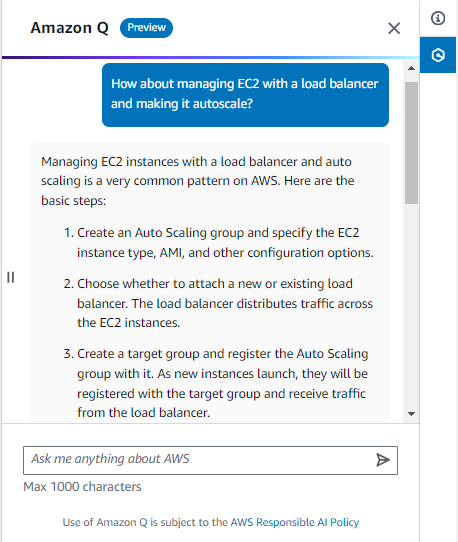Image resolution: width=458 pixels, height=542 pixels.
Task: Toggle the Amazon Q hexagon icon
Action: click(x=438, y=55)
